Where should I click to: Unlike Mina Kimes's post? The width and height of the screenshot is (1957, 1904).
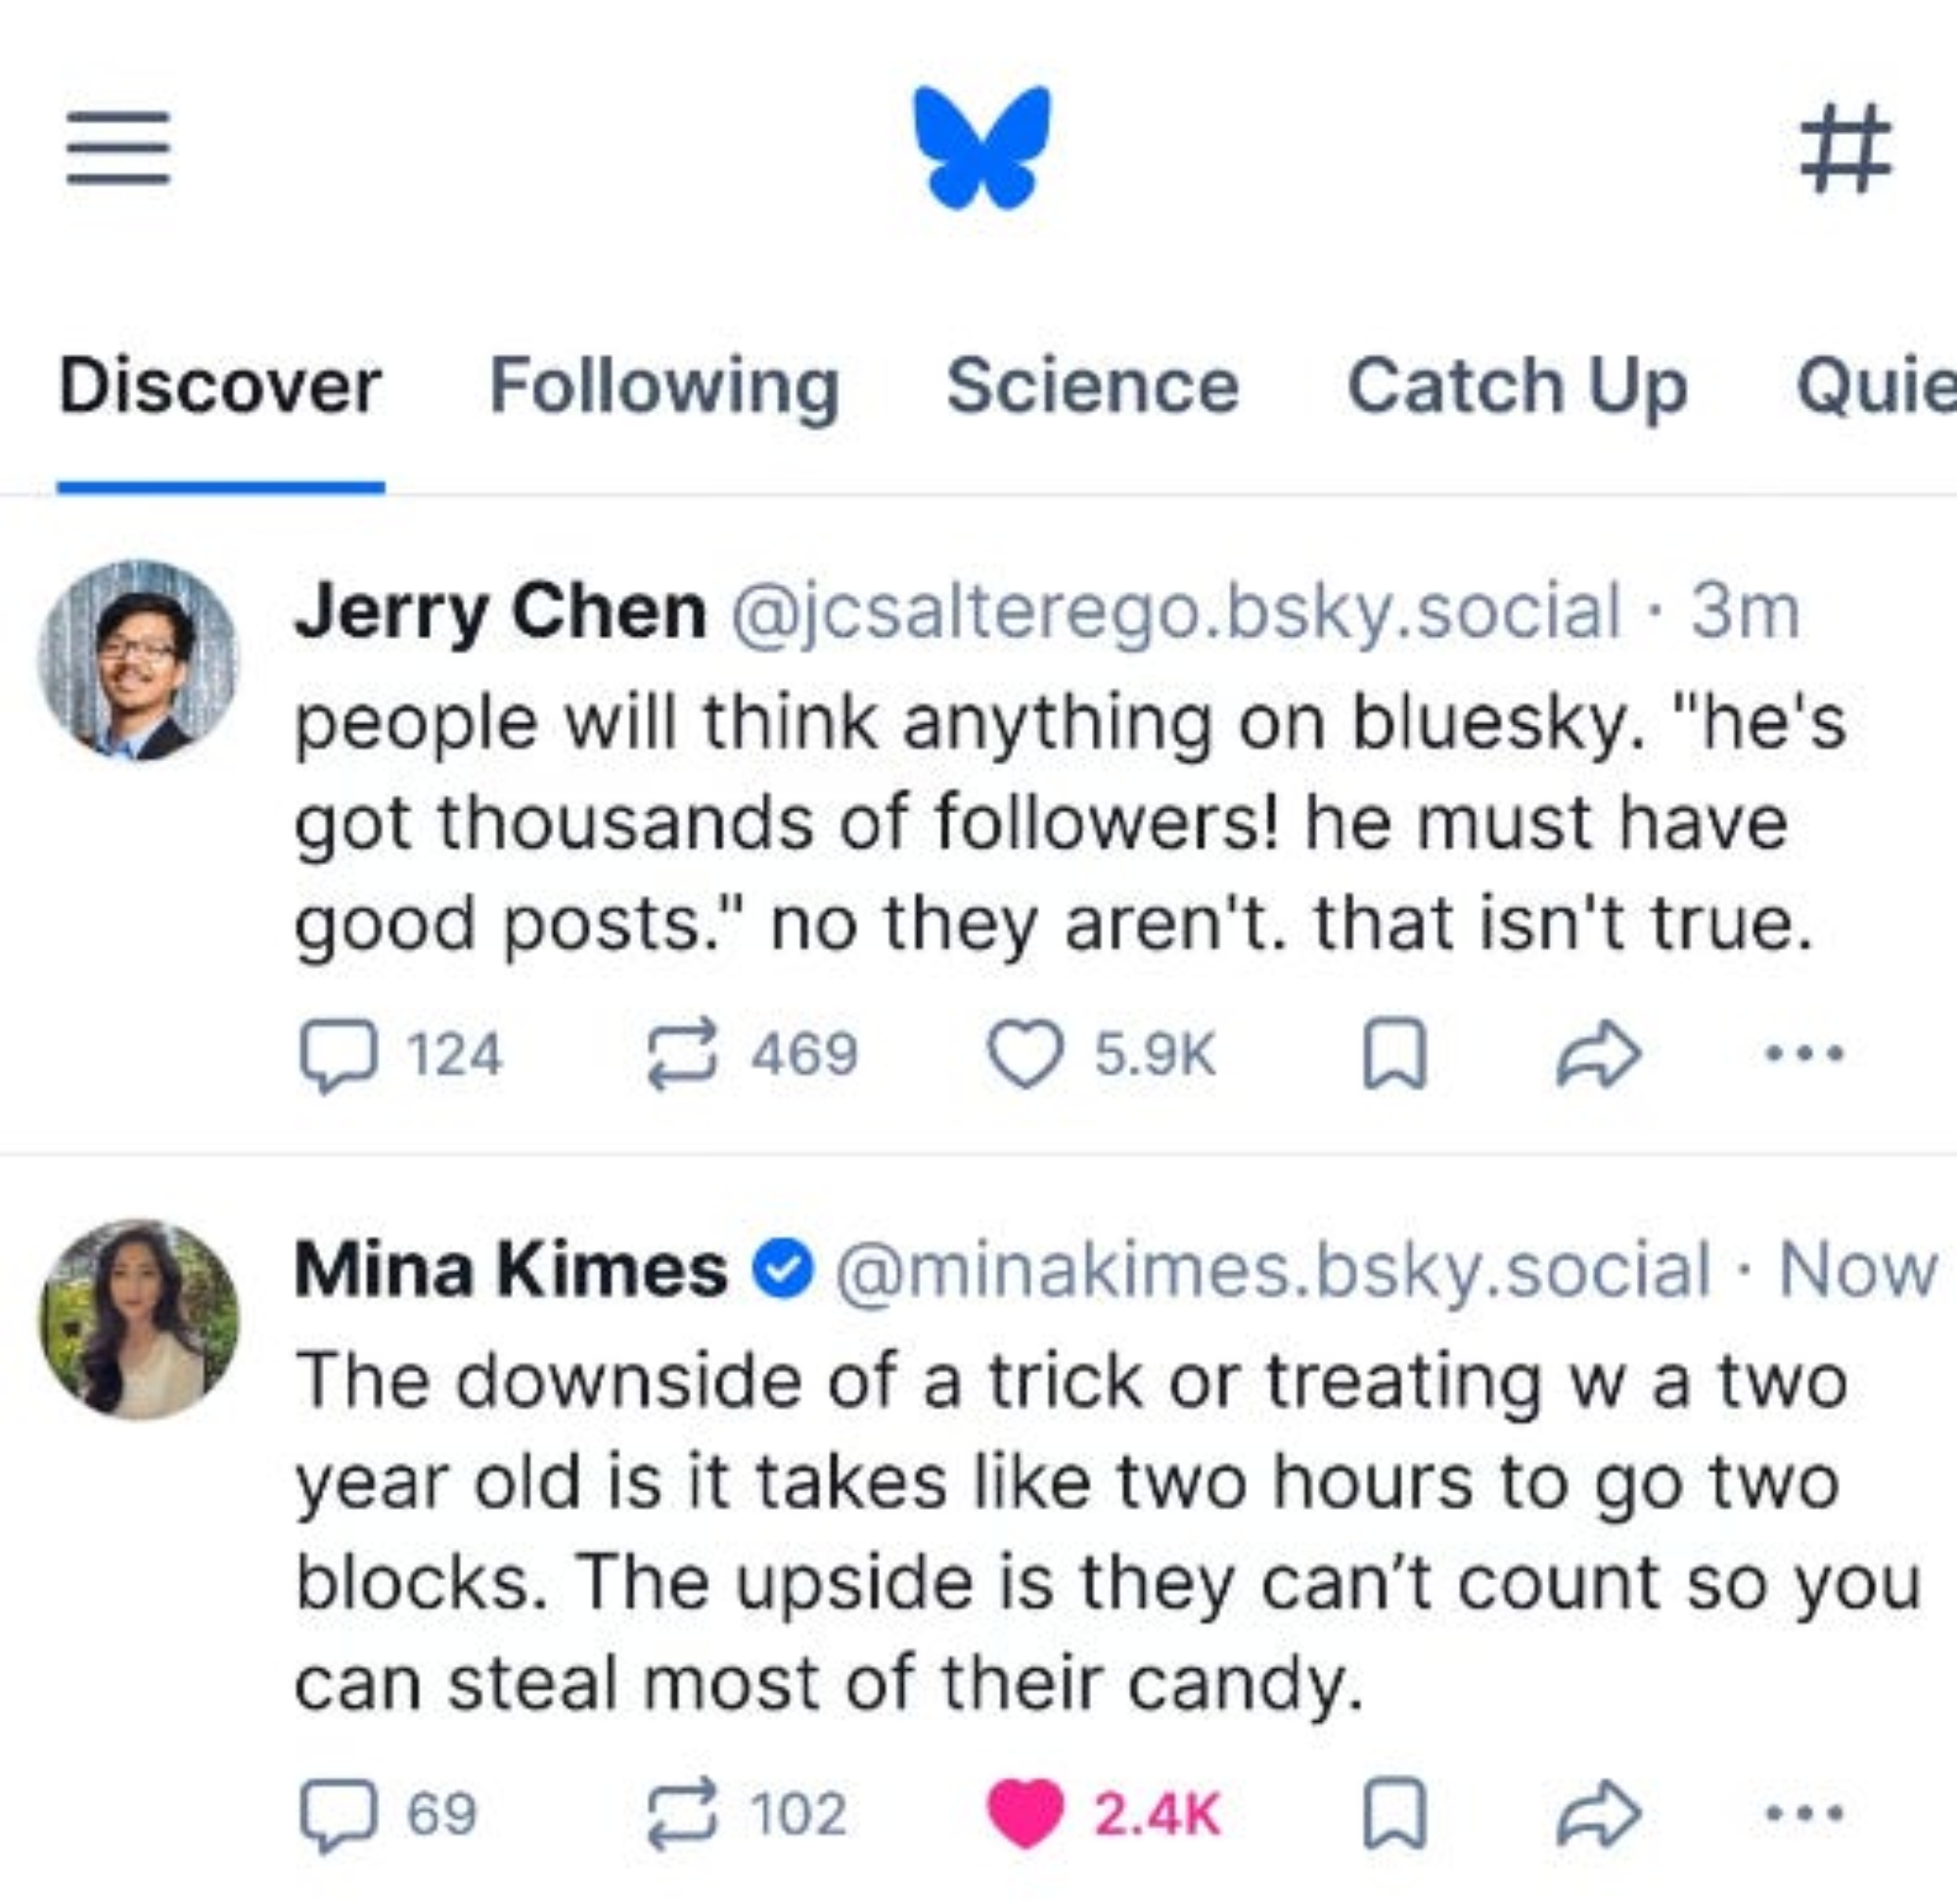coord(1024,1813)
